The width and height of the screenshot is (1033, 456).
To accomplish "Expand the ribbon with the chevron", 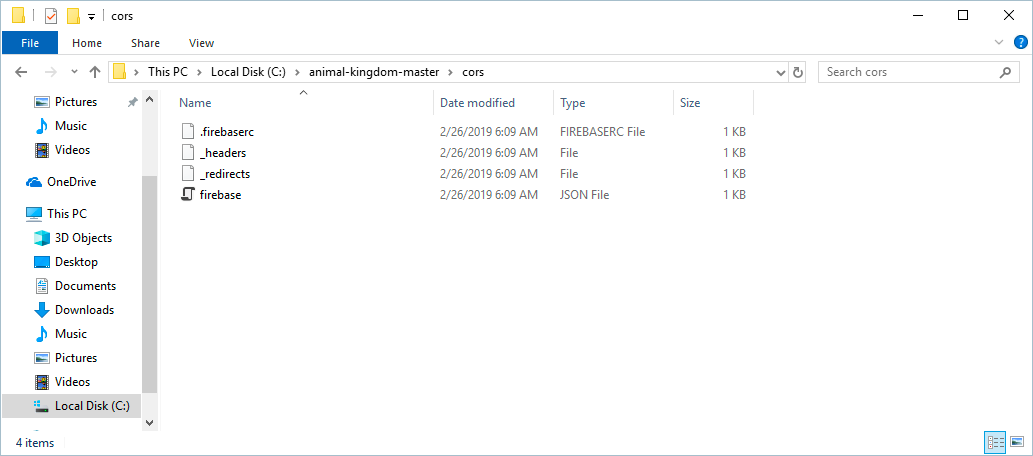I will click(x=1001, y=43).
